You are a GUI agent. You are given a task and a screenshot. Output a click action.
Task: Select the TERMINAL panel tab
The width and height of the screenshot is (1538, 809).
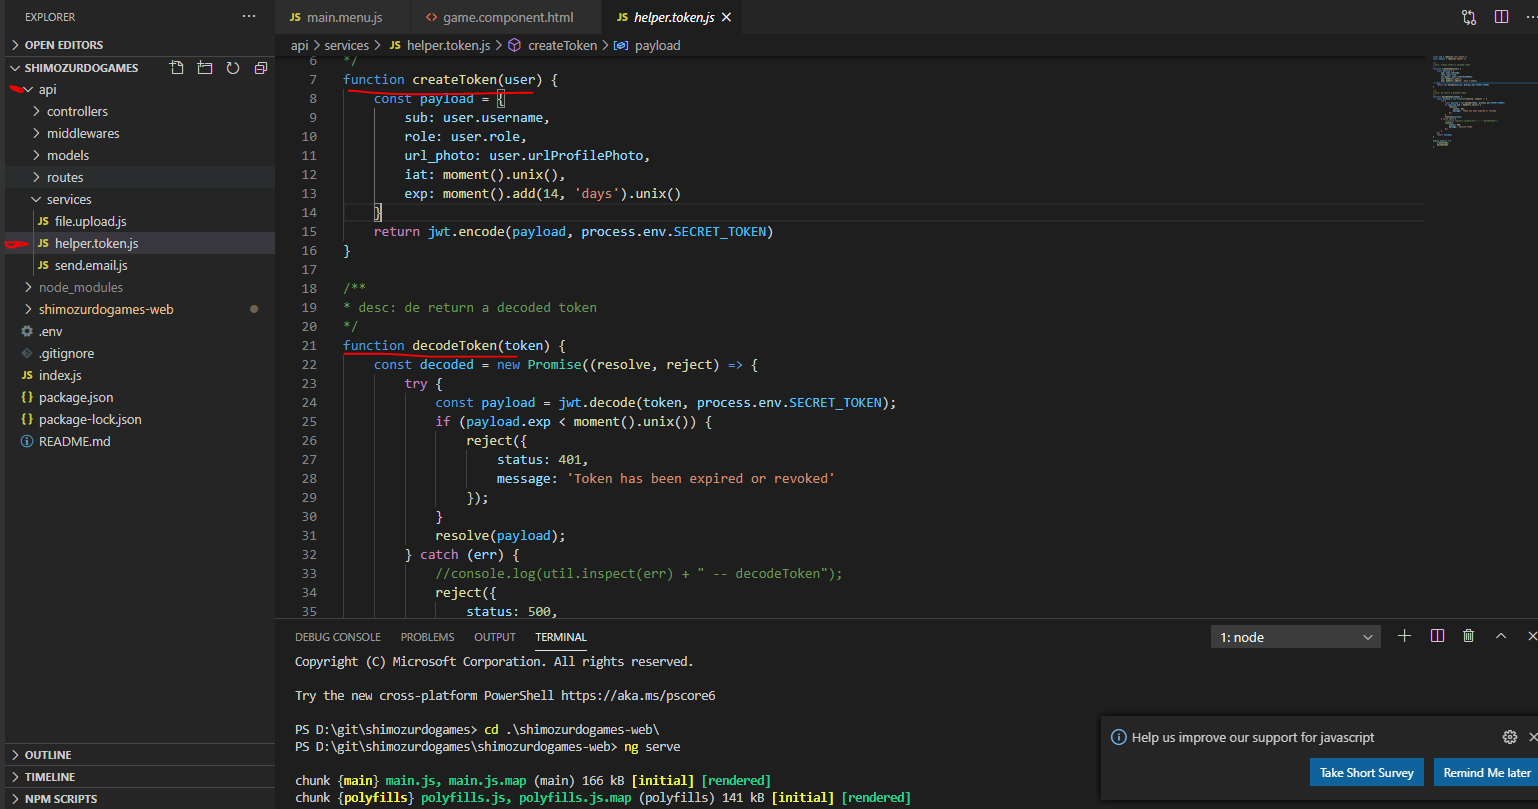(x=561, y=637)
